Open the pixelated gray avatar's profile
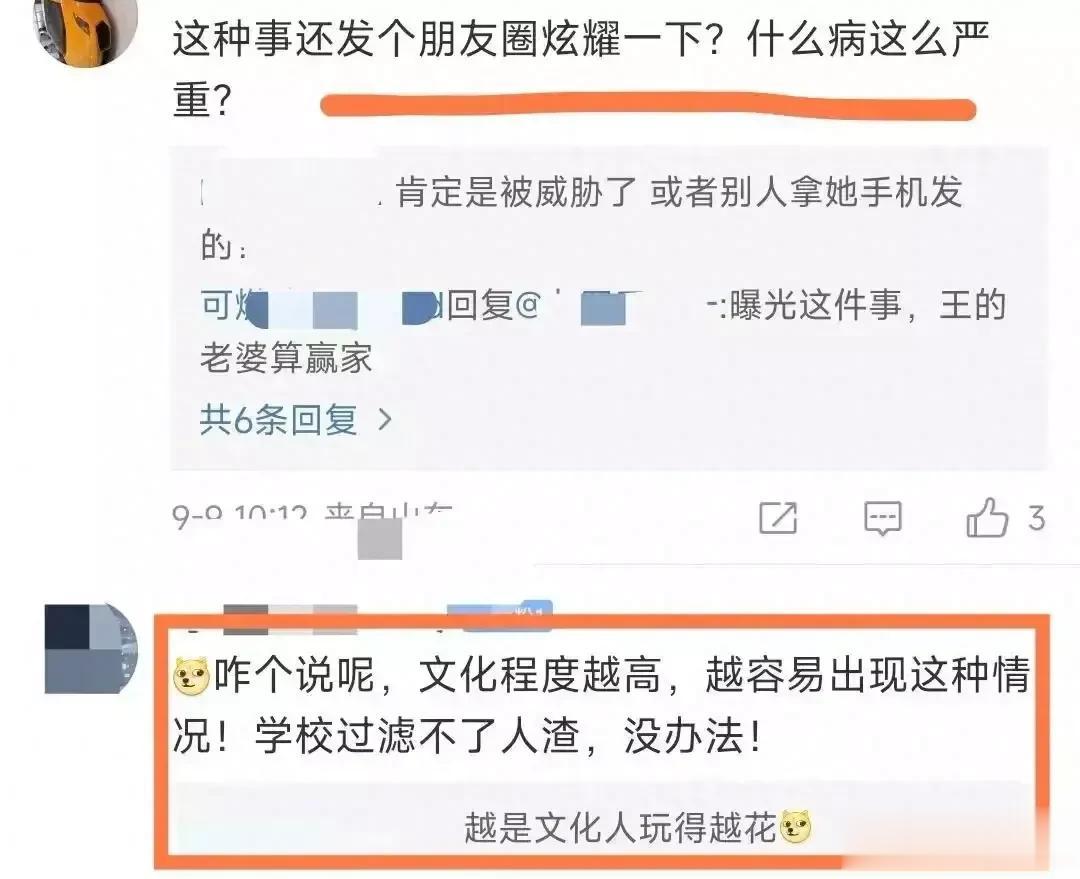The width and height of the screenshot is (1080, 879). point(91,648)
